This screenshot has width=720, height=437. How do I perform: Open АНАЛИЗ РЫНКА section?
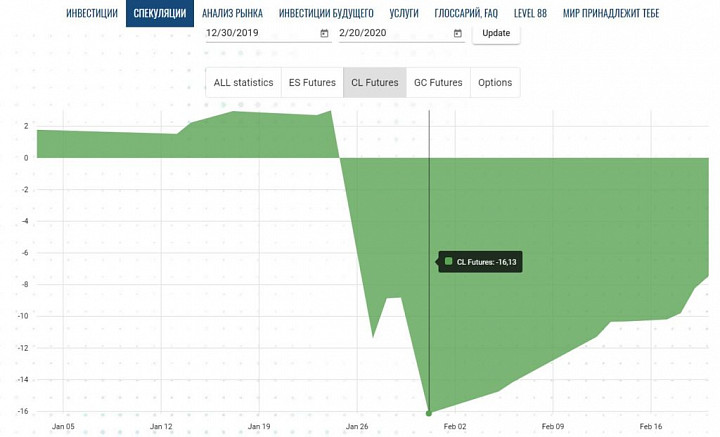[232, 13]
